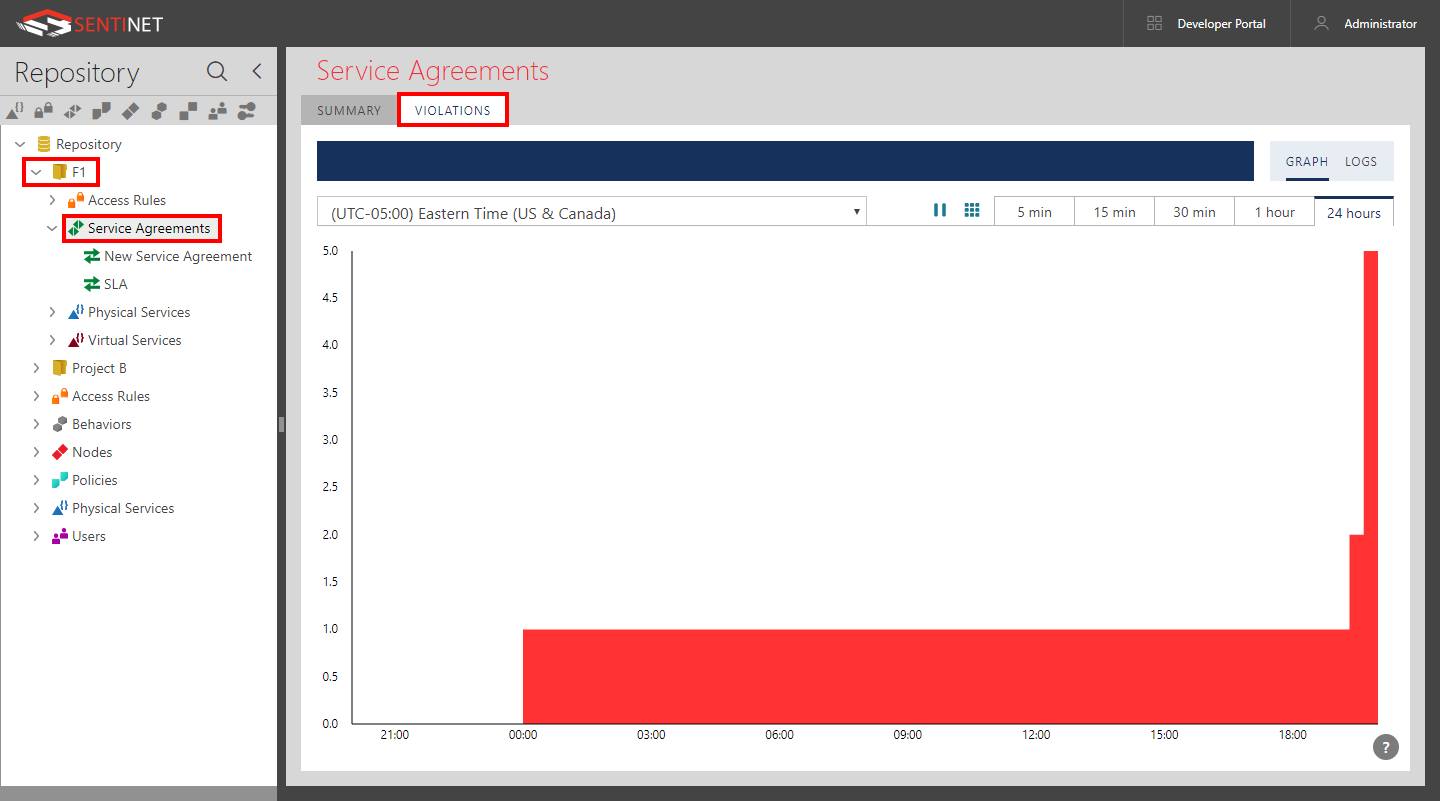Switch to the Violations tab
Screen dimensions: 1440x801
pos(453,110)
